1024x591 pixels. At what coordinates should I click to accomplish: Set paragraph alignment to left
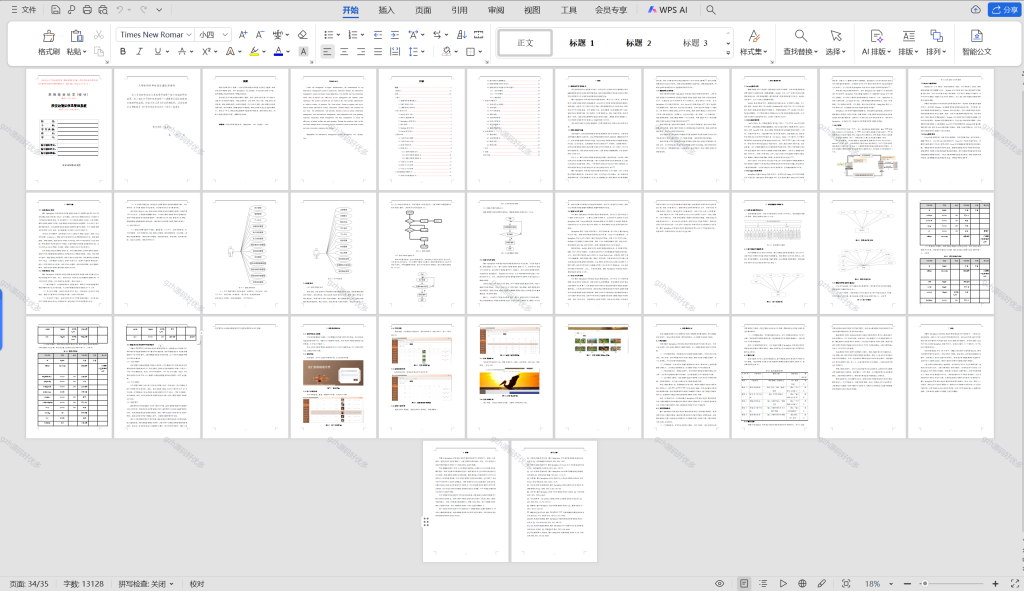click(327, 52)
